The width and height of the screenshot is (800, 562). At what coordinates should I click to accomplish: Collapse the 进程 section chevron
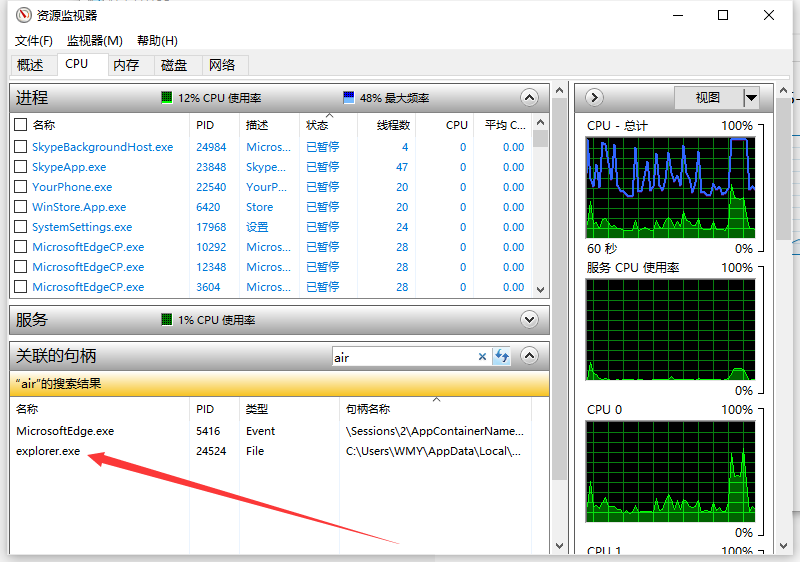click(x=529, y=97)
